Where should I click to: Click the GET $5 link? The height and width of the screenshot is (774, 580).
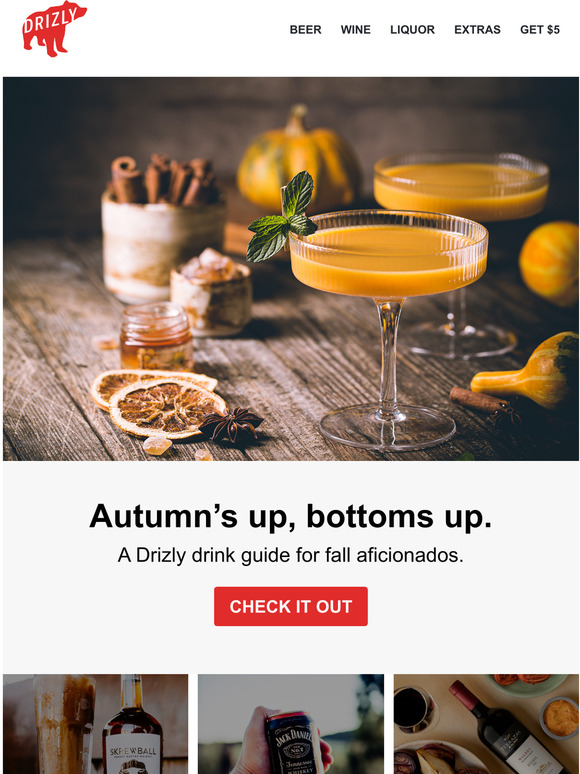coord(540,30)
